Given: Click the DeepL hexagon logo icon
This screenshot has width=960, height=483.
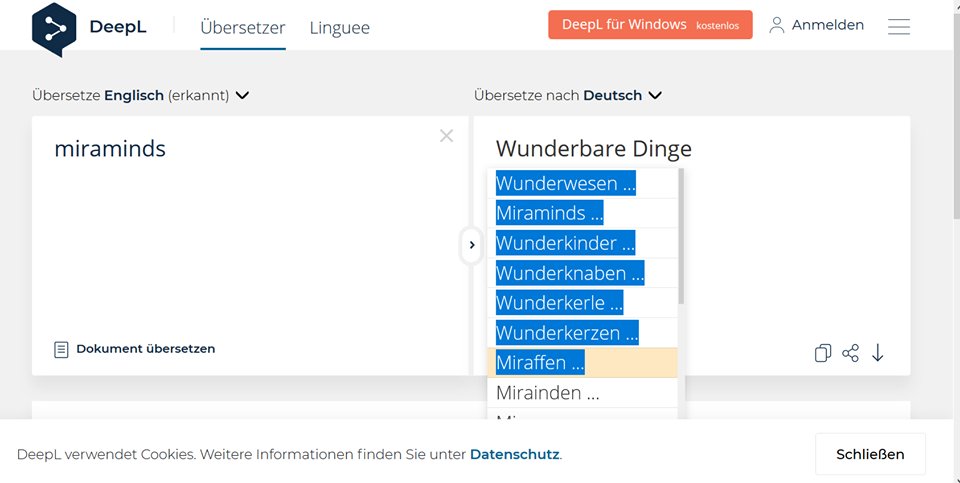Looking at the screenshot, I should [54, 29].
